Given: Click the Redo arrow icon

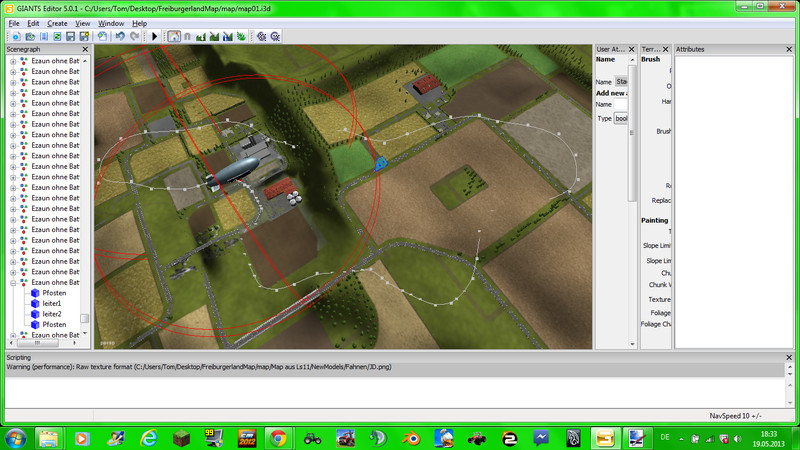Looking at the screenshot, I should point(134,37).
